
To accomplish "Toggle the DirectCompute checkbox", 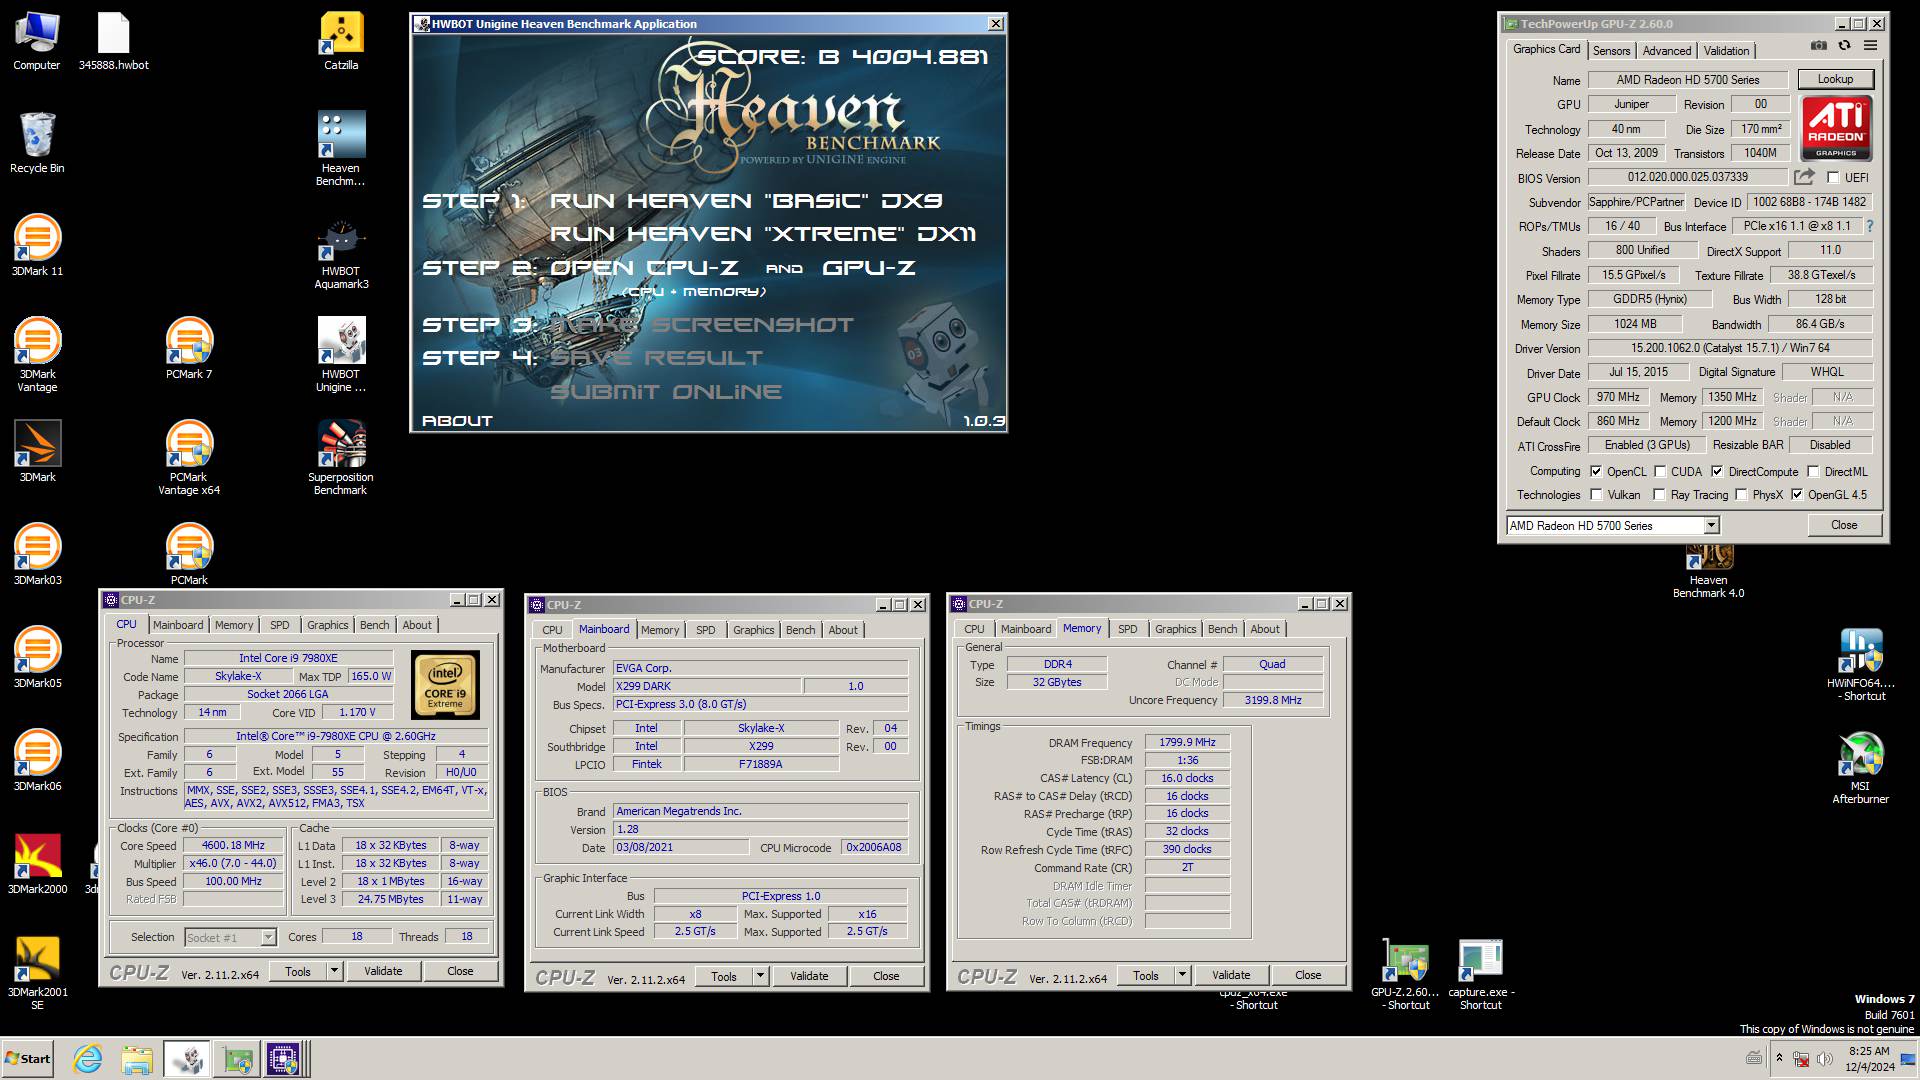I will coord(1717,472).
